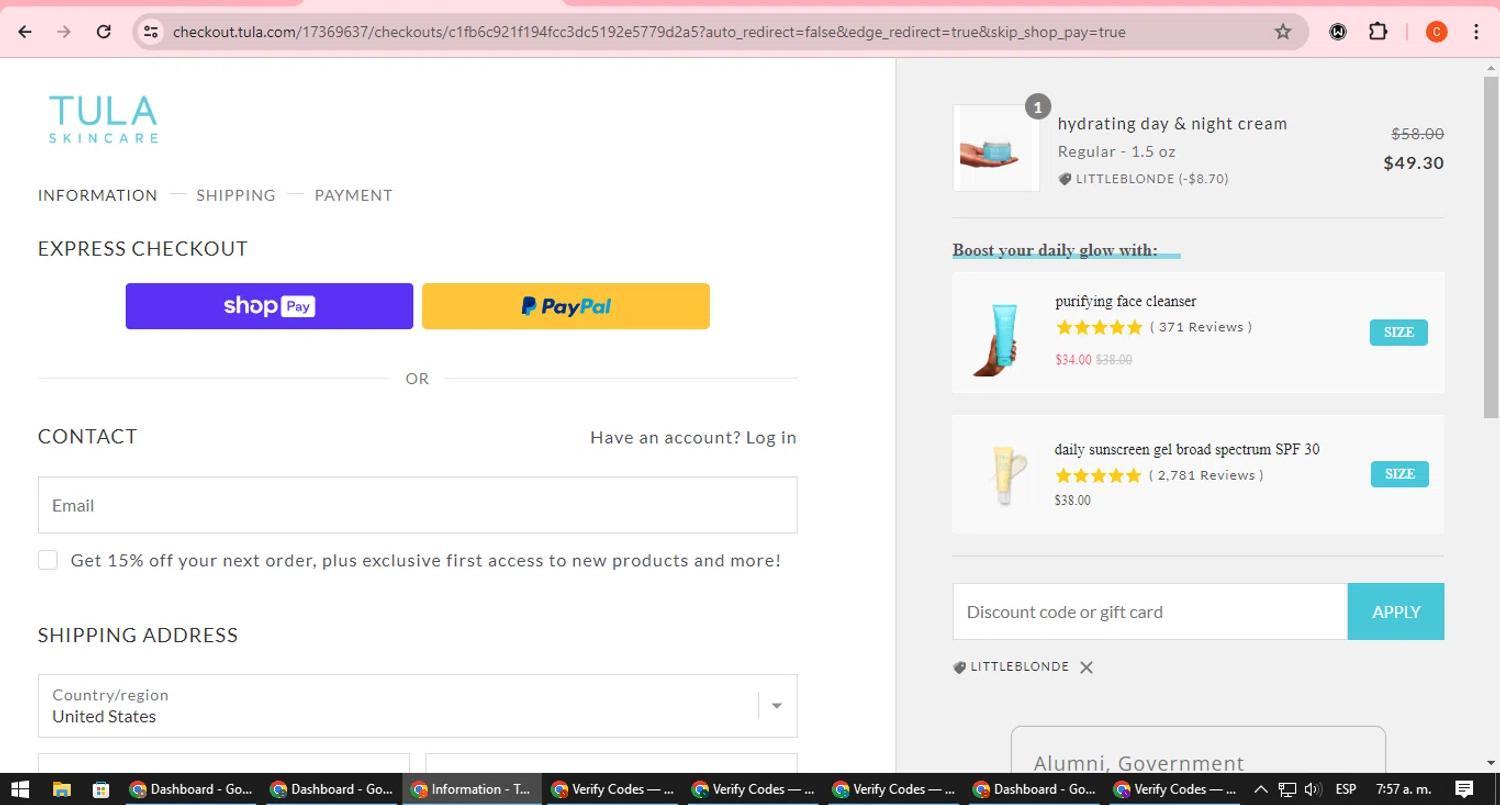Open the notification center icon
The height and width of the screenshot is (805, 1500).
[1464, 789]
